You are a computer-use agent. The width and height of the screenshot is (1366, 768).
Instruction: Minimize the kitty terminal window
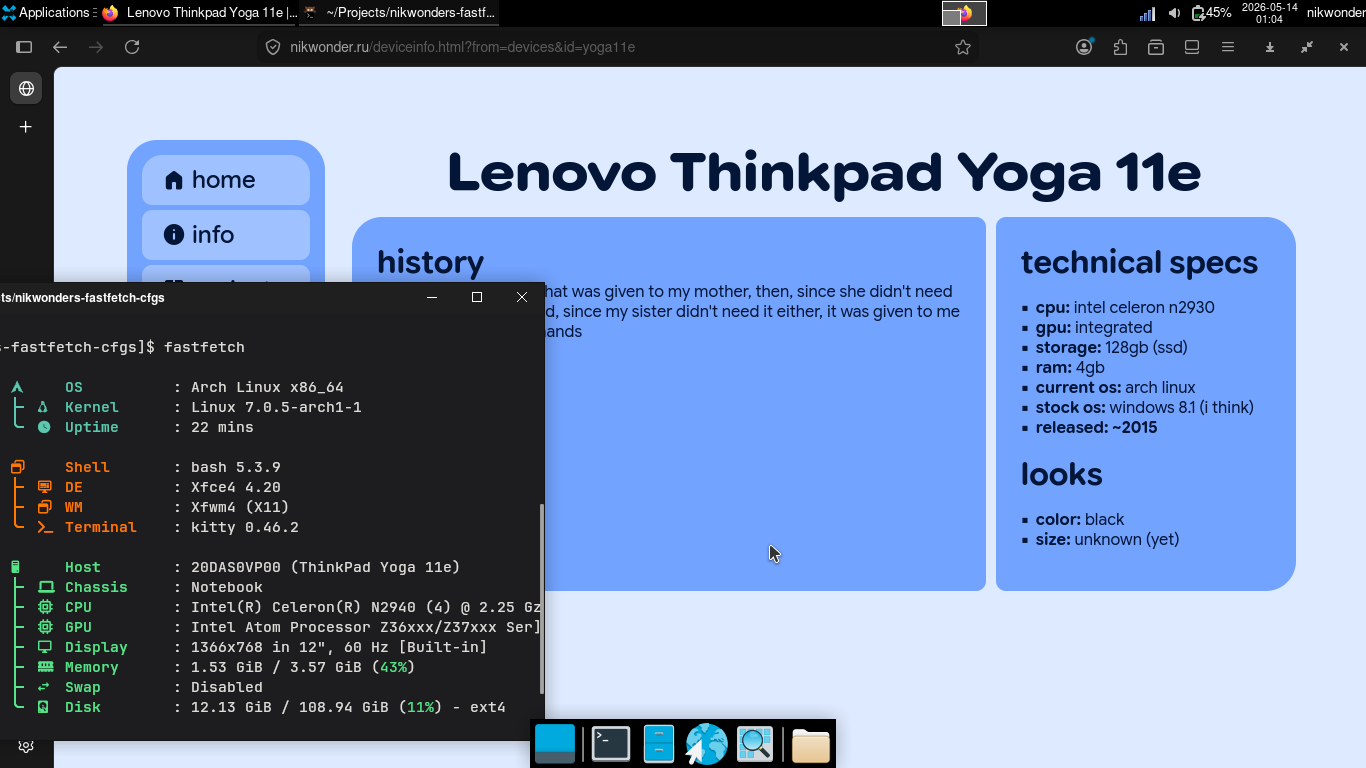point(432,297)
